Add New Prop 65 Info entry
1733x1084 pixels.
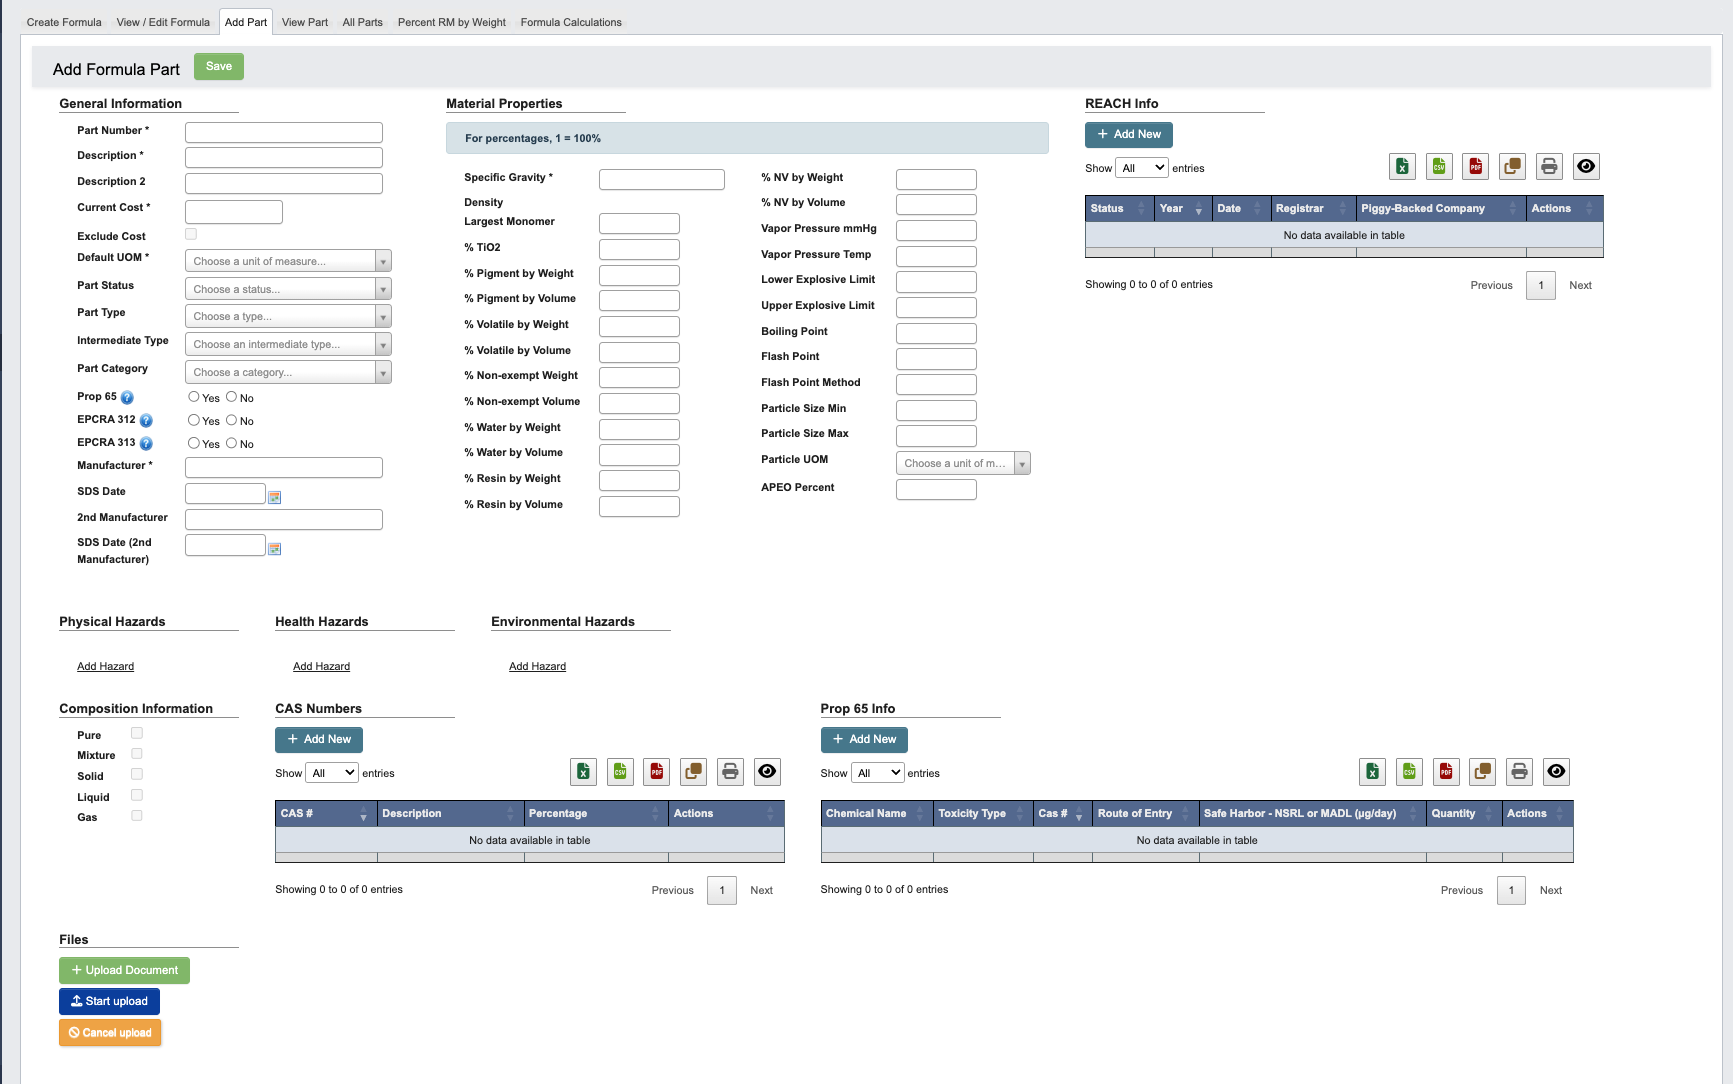click(864, 739)
